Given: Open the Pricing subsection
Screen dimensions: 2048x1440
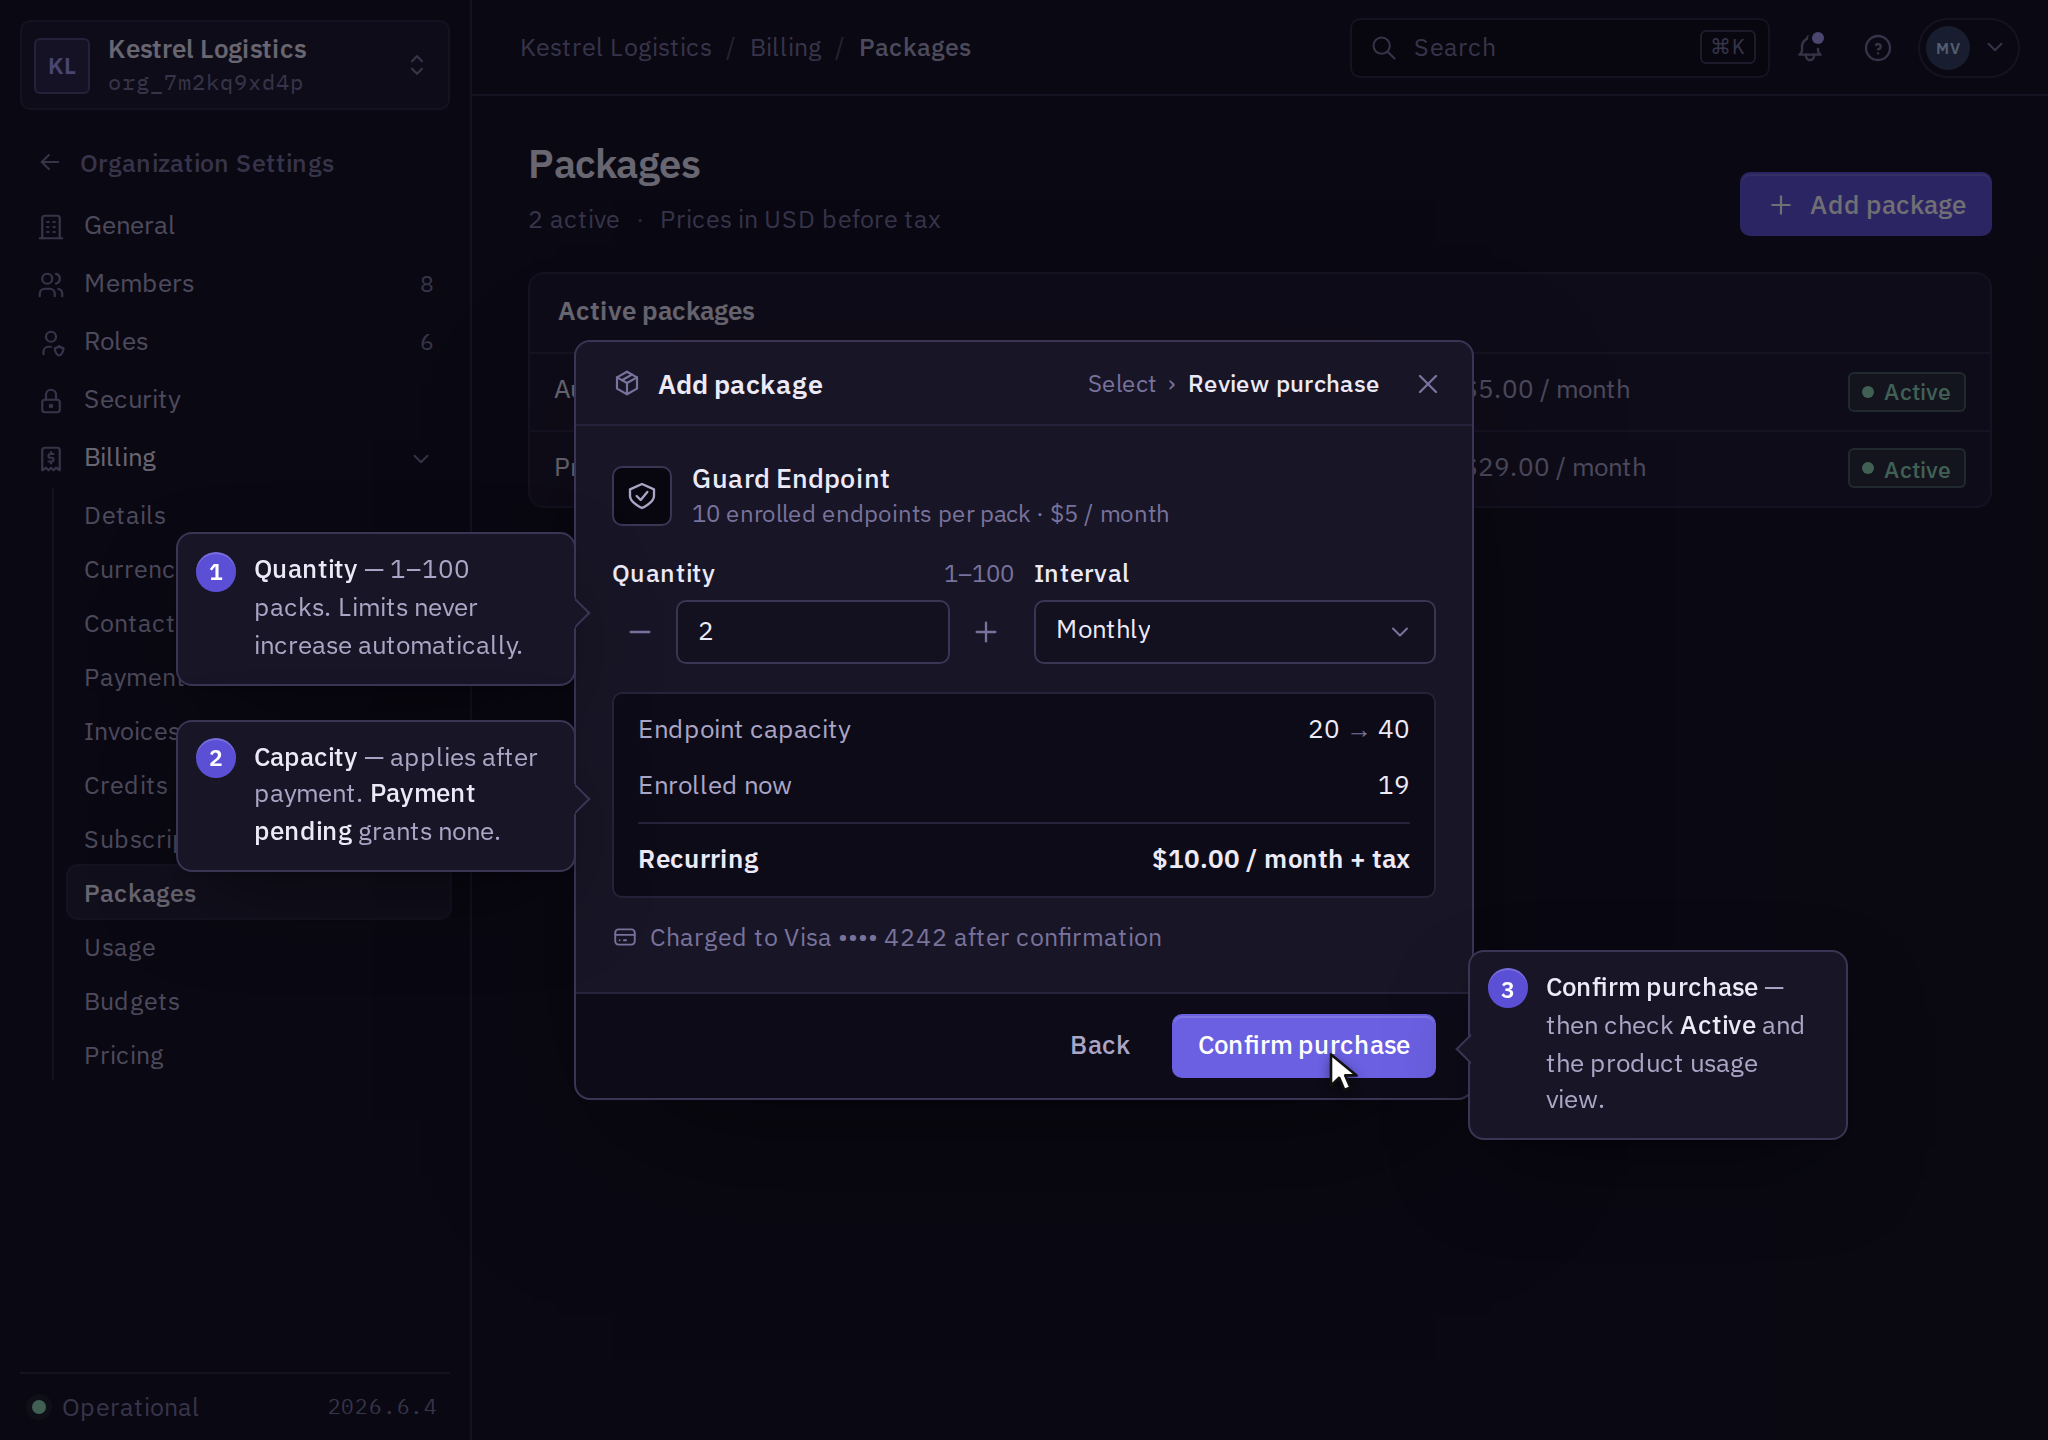Looking at the screenshot, I should (x=259, y=1055).
